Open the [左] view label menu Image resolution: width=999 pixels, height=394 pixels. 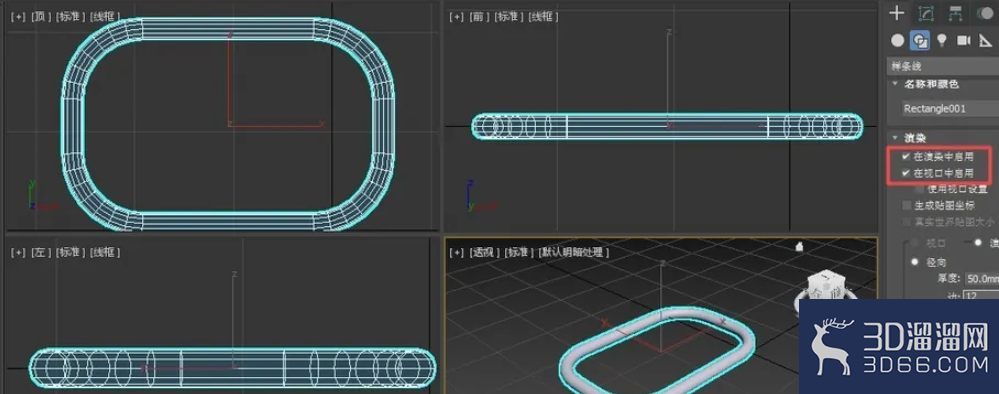pos(41,252)
